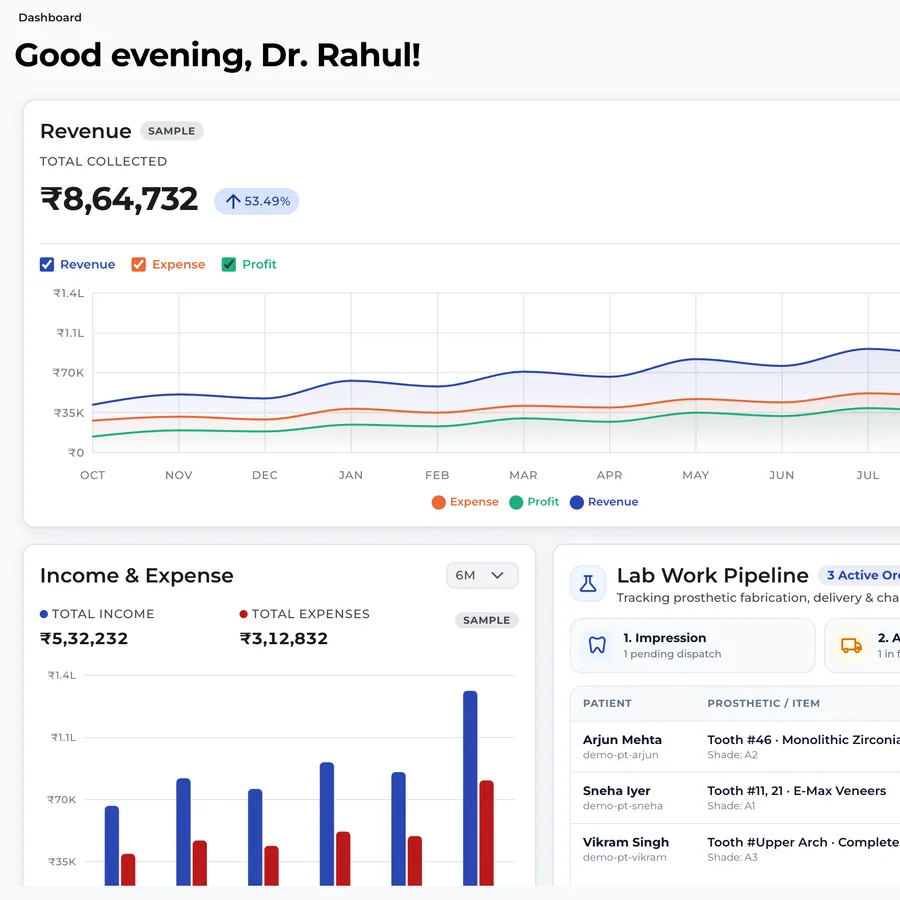
Task: Click the JAN label on revenue chart axis
Action: 351,475
